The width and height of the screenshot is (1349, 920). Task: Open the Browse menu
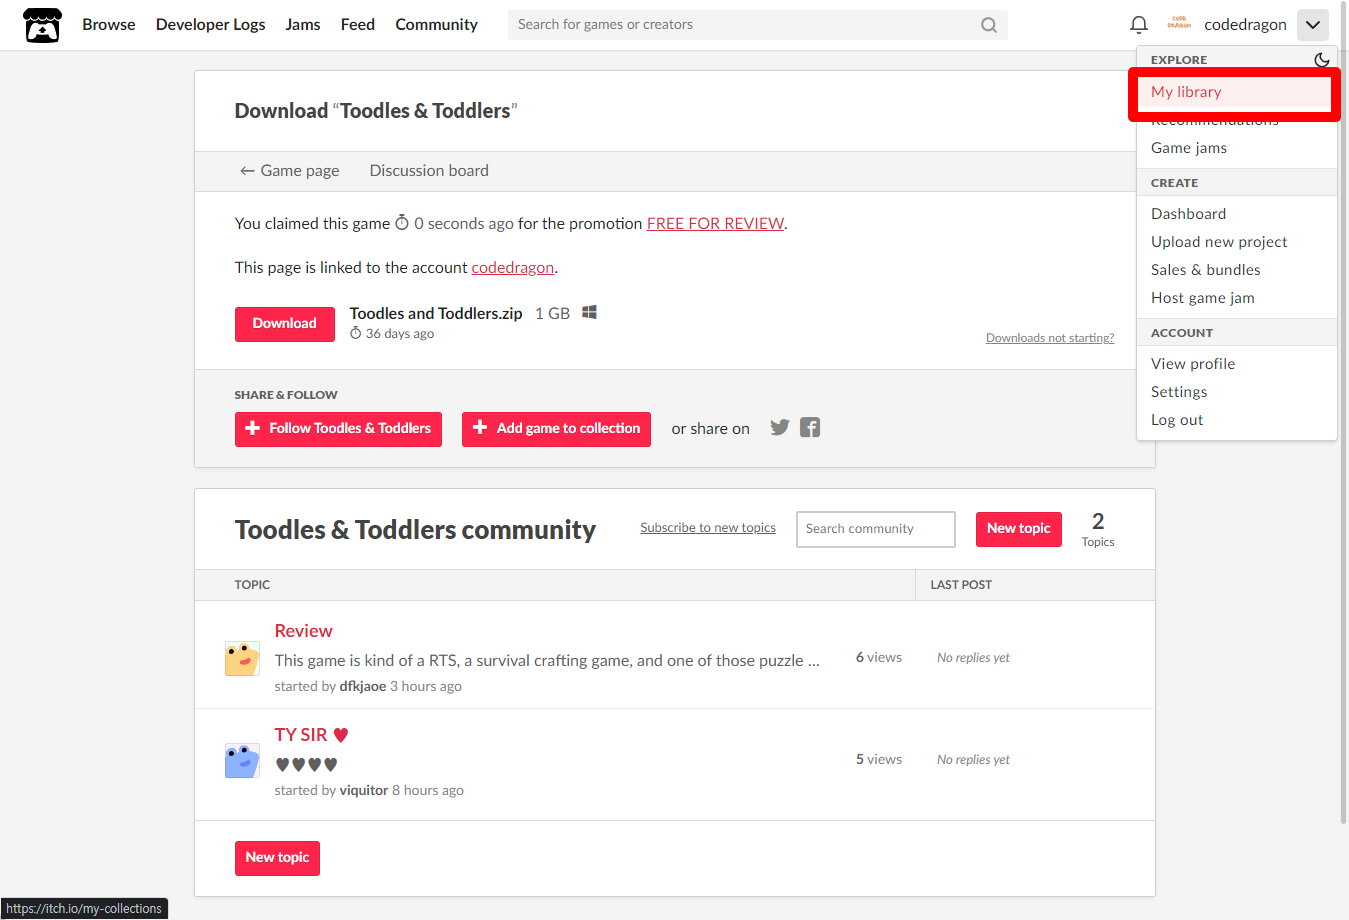[x=109, y=25]
